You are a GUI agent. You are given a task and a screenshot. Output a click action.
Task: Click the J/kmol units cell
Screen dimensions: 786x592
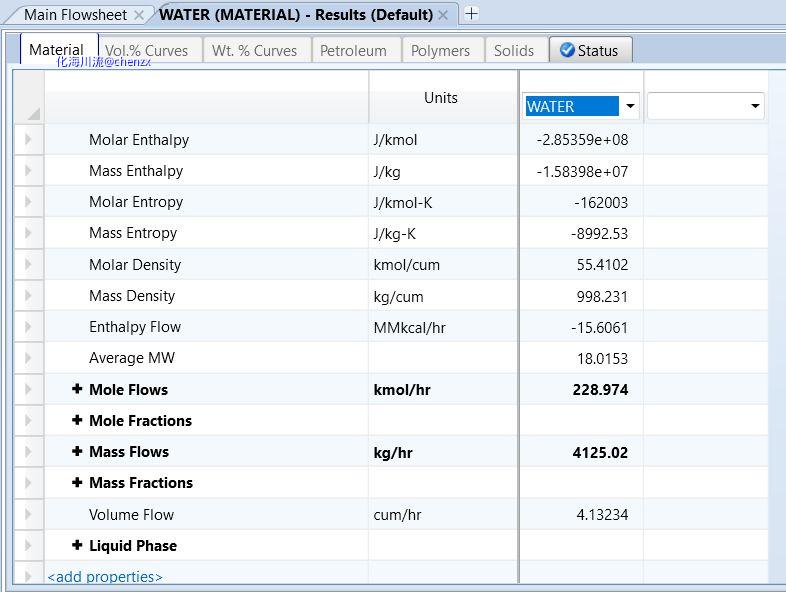point(443,139)
